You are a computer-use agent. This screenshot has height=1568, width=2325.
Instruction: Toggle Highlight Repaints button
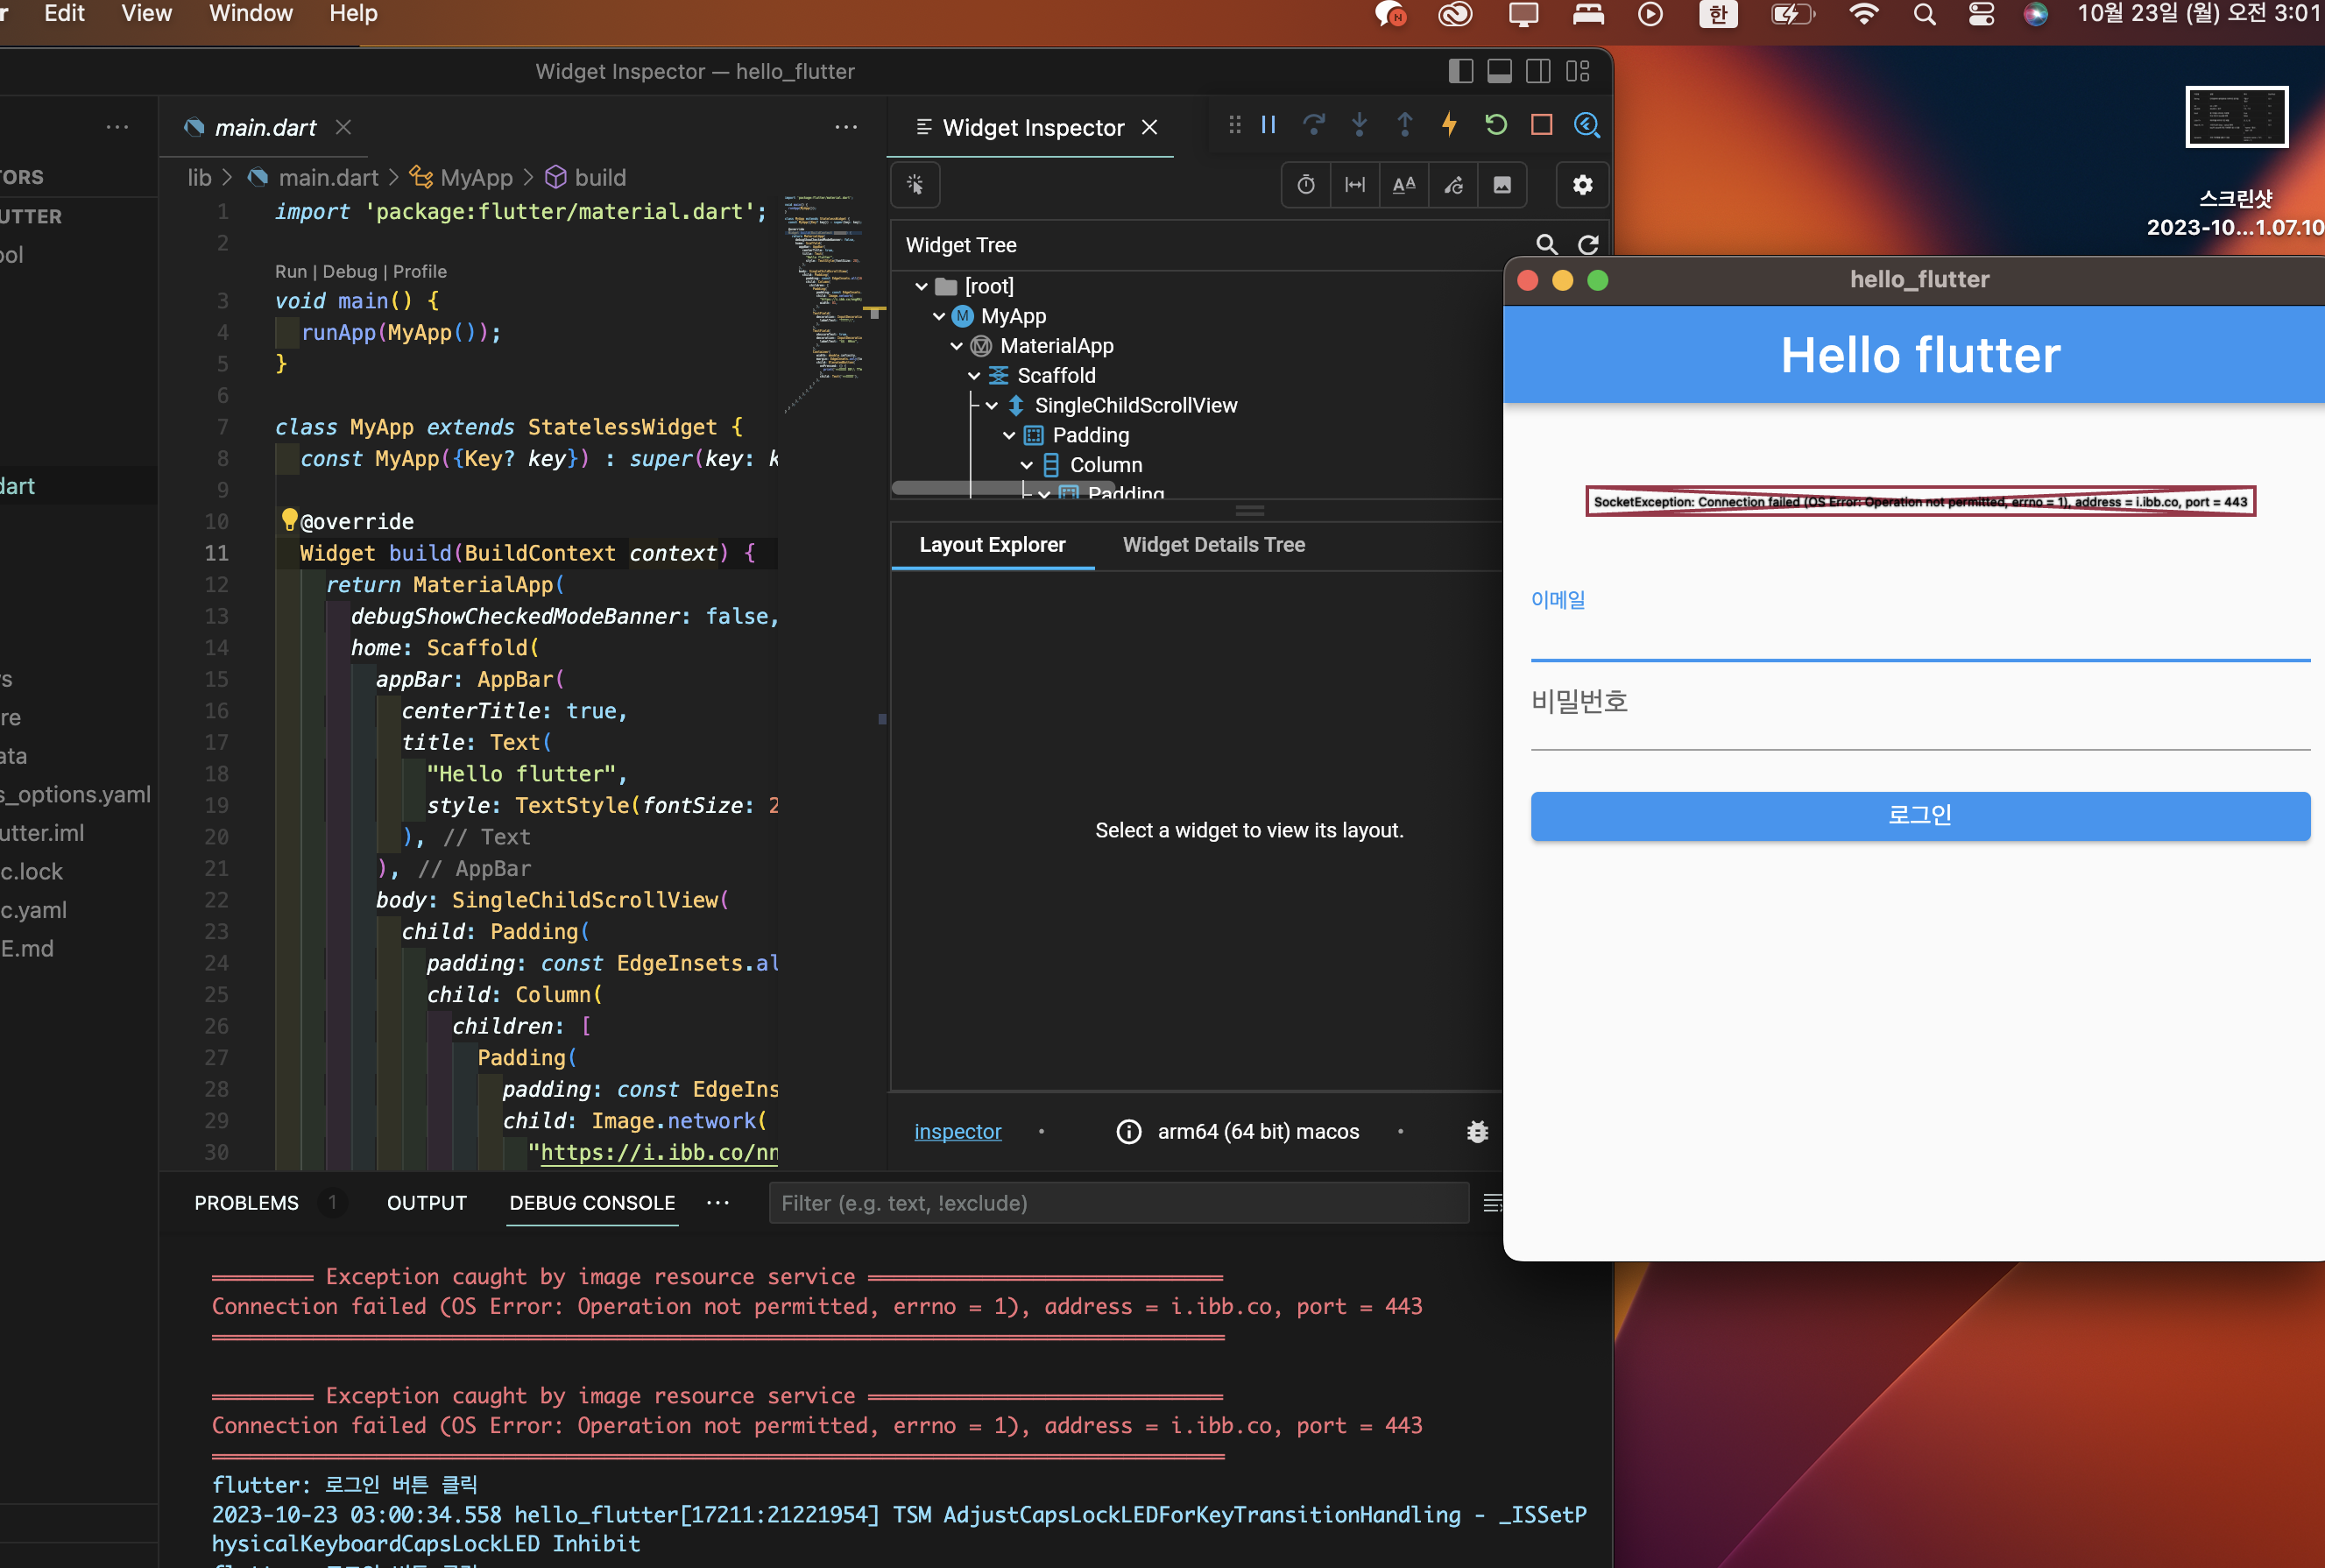[1453, 185]
